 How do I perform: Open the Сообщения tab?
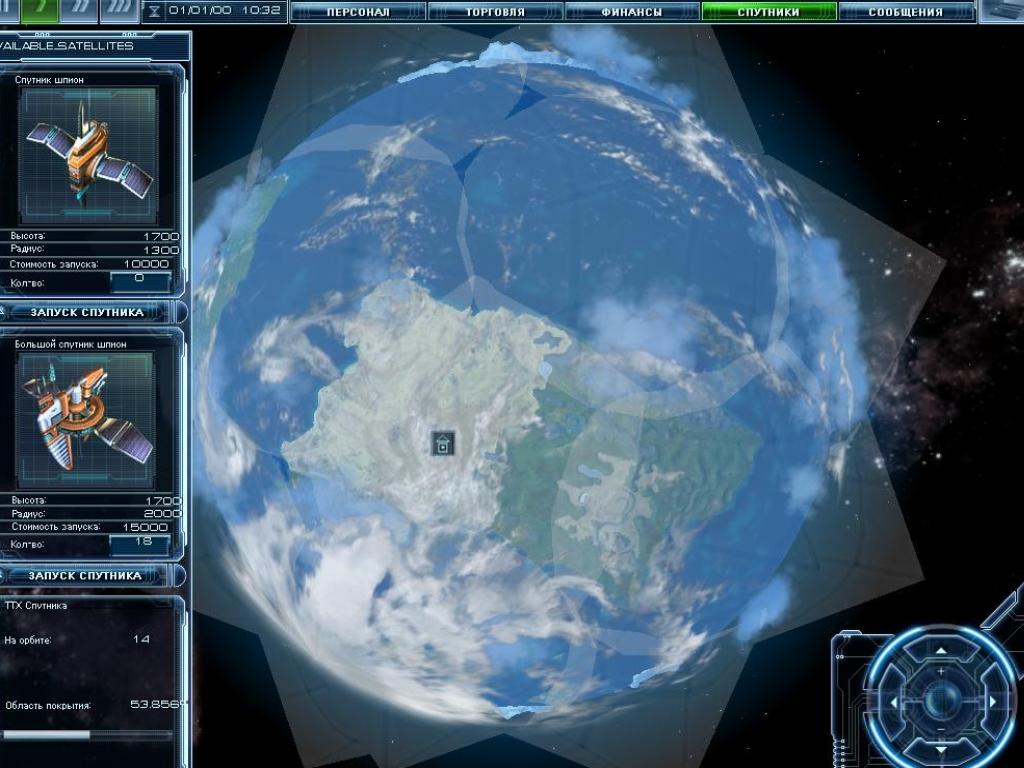tap(906, 12)
